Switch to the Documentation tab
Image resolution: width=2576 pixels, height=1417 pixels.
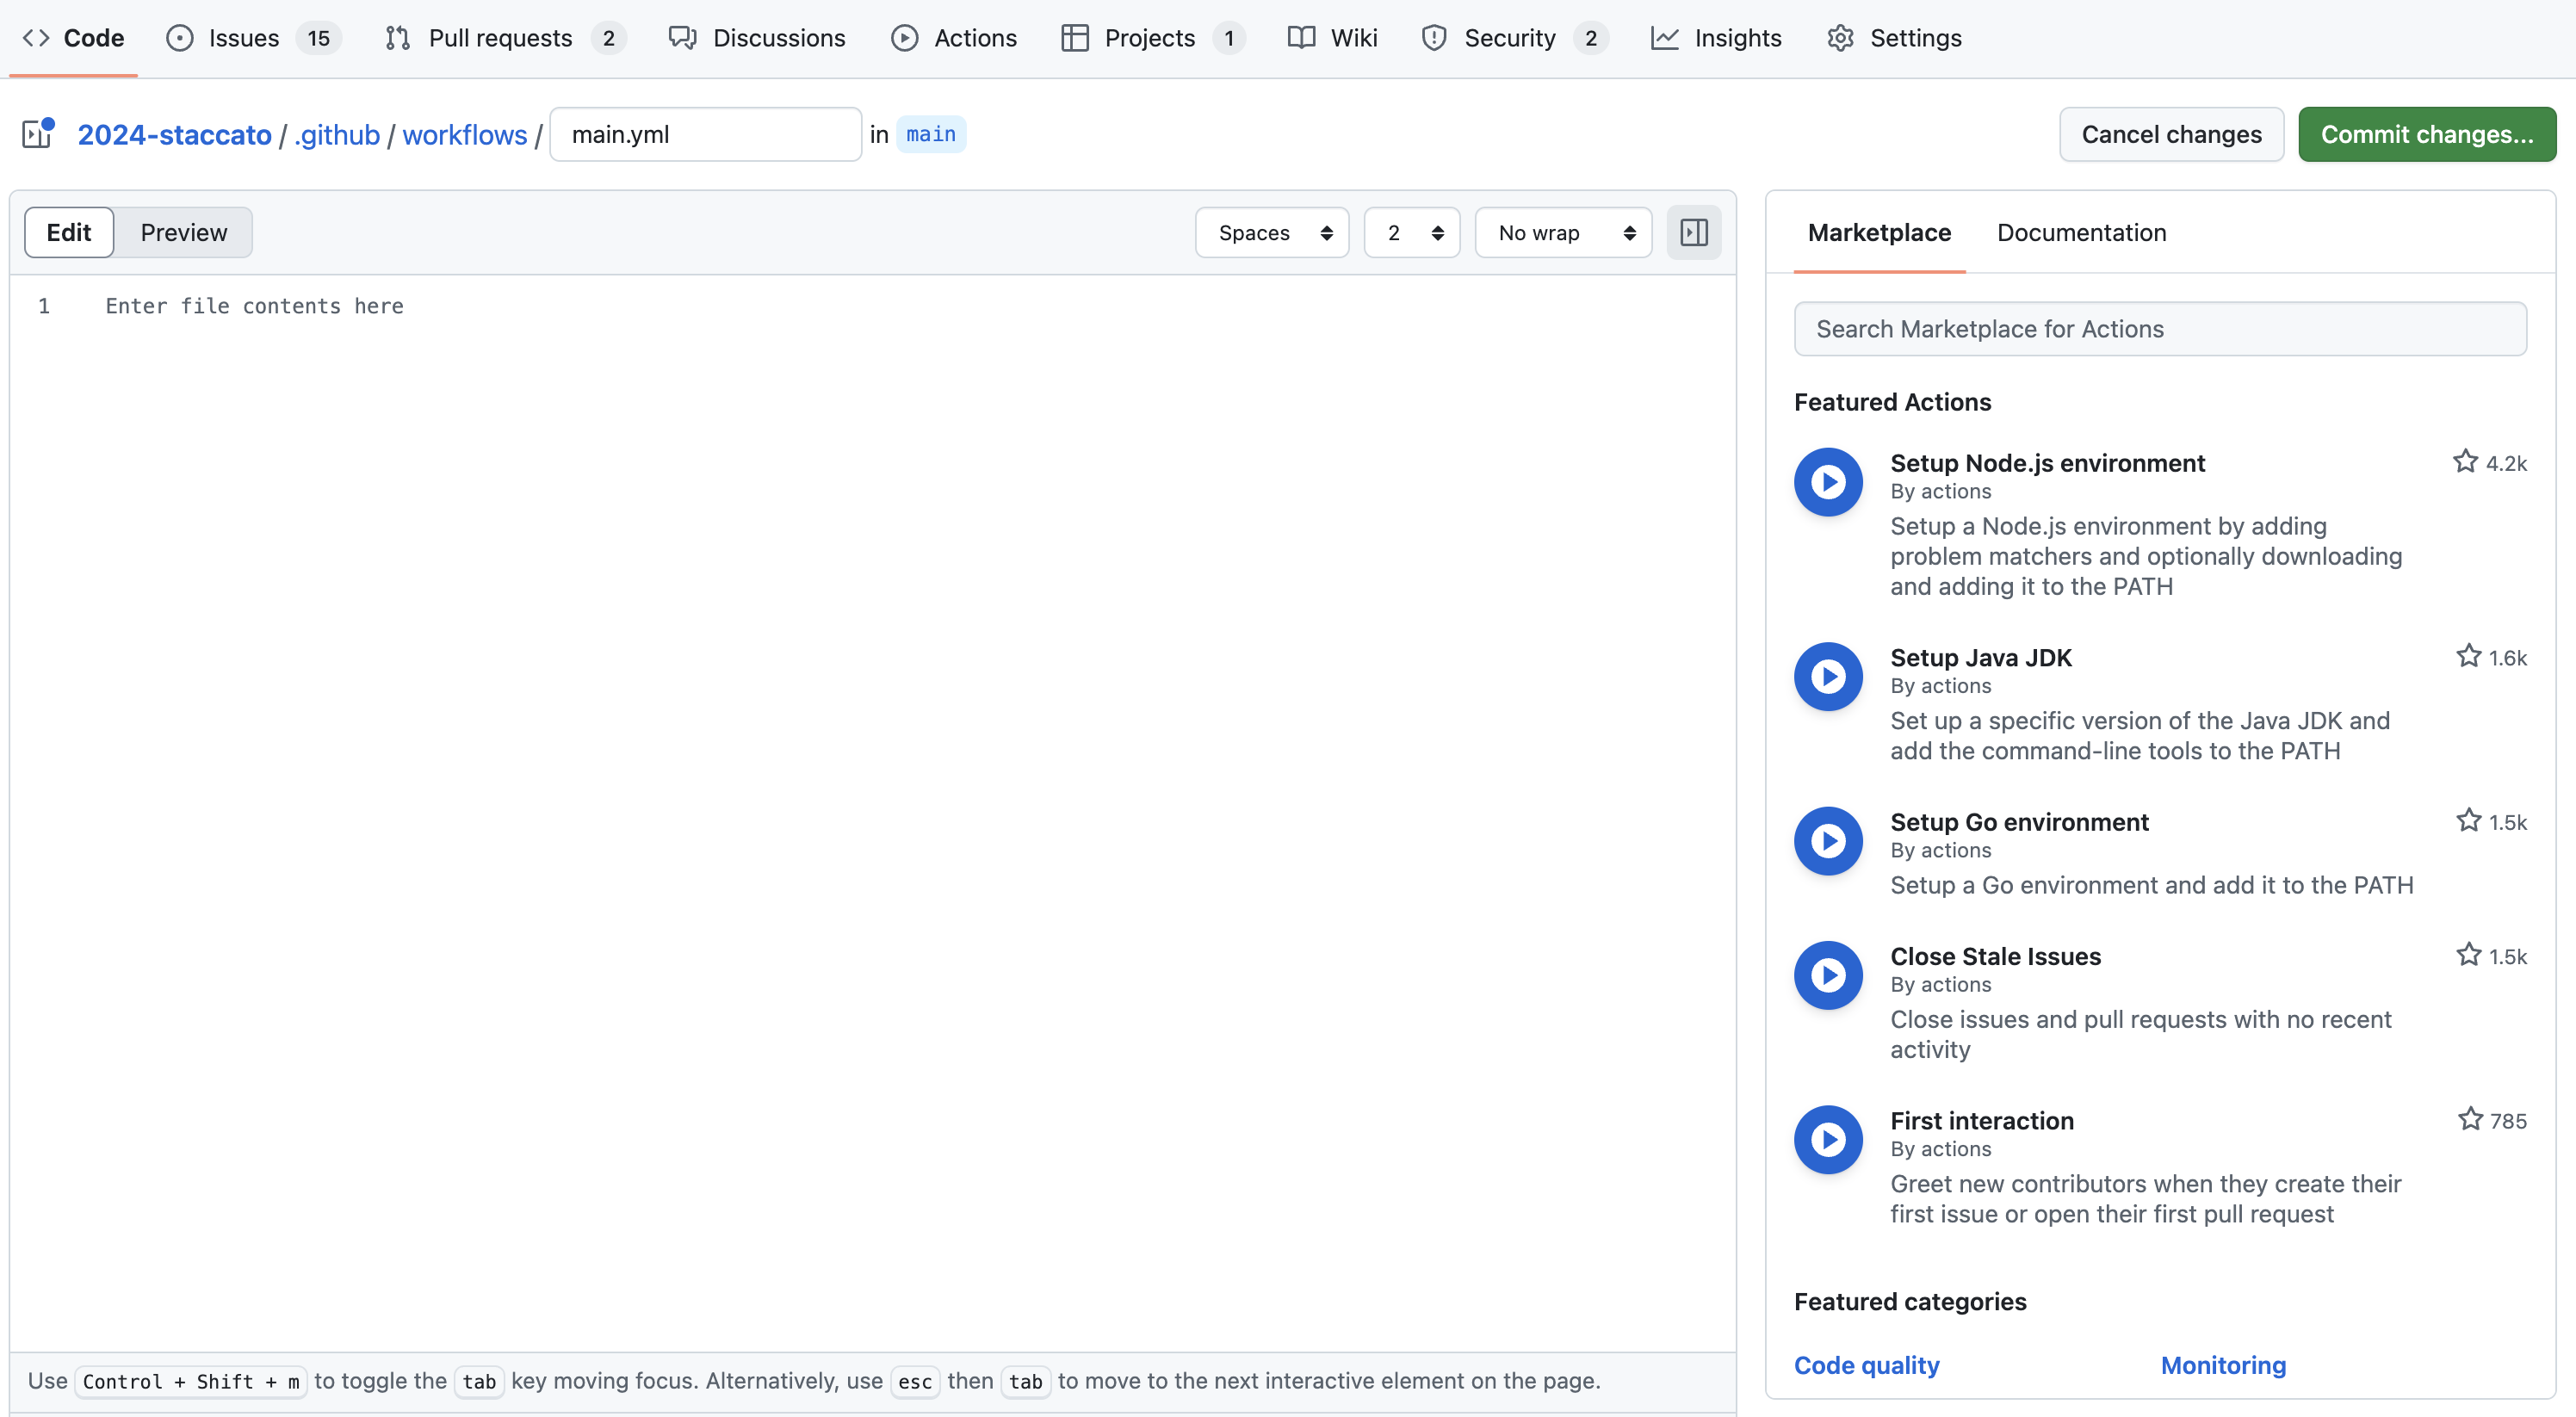[2081, 233]
